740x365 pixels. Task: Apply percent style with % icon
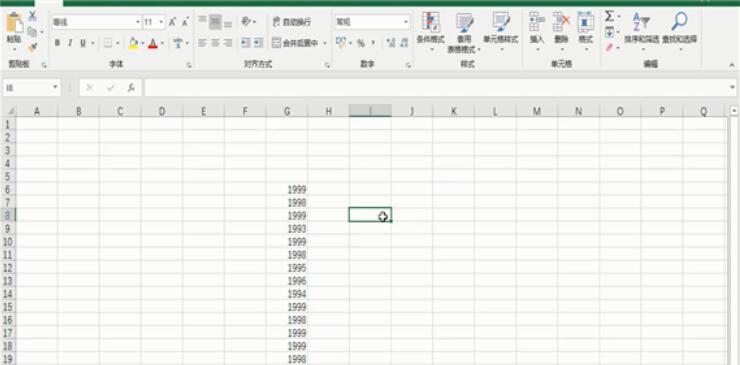click(361, 43)
